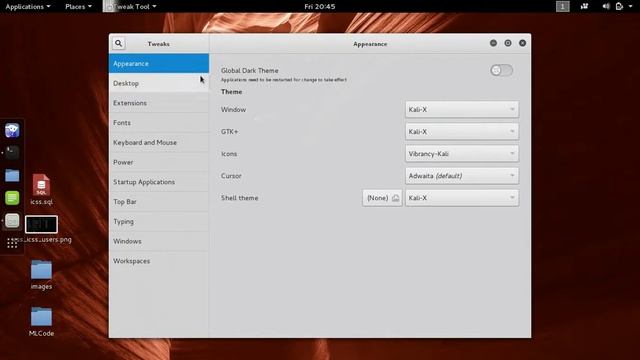Select the icss_users.png thumbnail
The width and height of the screenshot is (640, 360).
[41, 224]
